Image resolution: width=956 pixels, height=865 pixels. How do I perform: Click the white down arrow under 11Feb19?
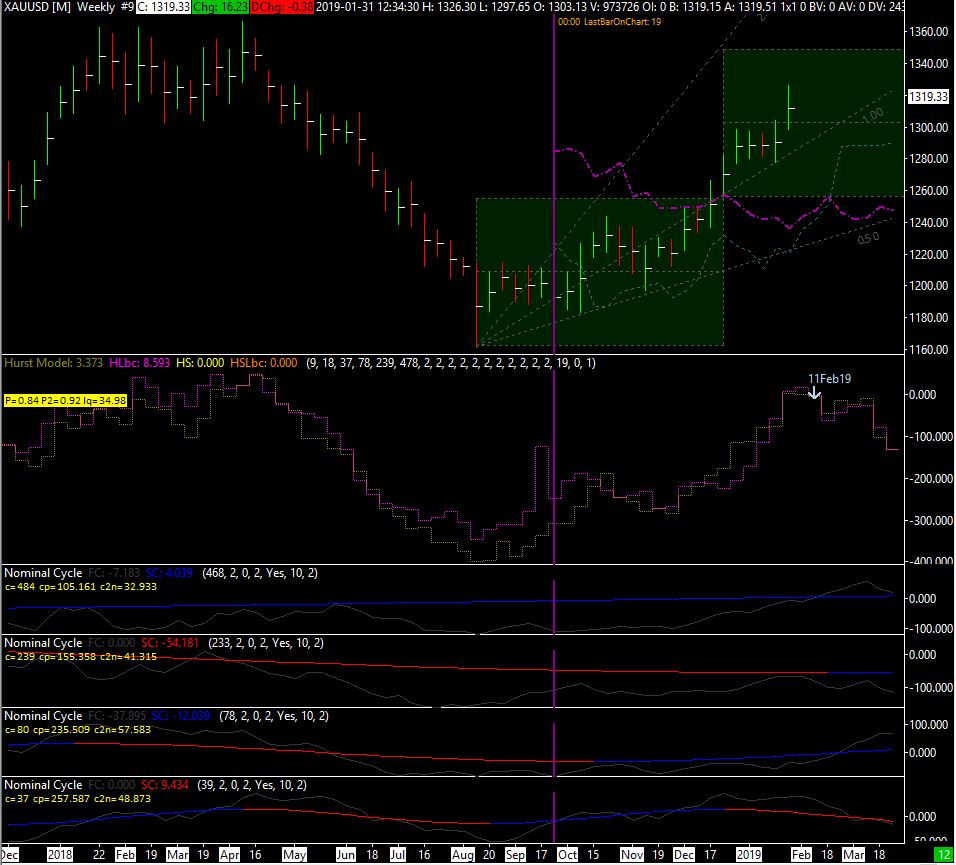814,392
